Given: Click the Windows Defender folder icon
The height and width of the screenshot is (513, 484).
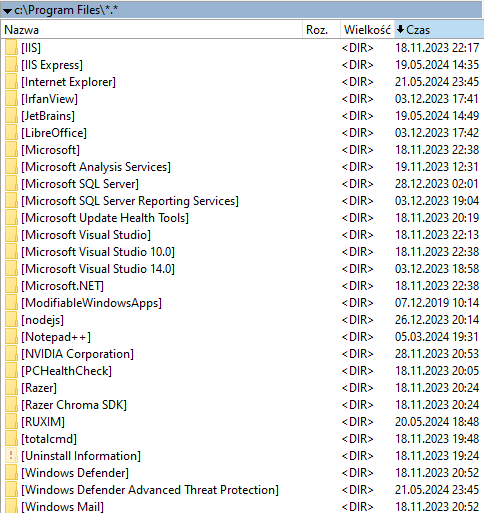Looking at the screenshot, I should coord(11,473).
